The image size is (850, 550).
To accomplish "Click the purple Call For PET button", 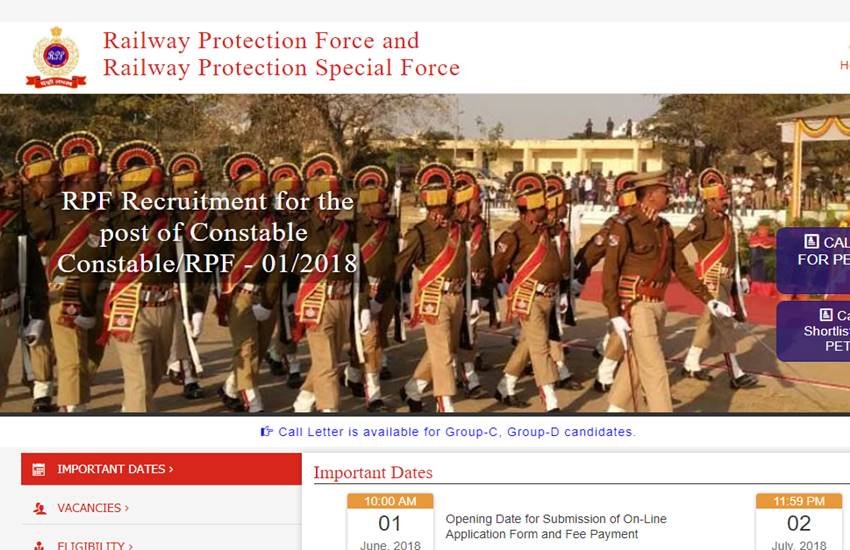I will pos(813,261).
